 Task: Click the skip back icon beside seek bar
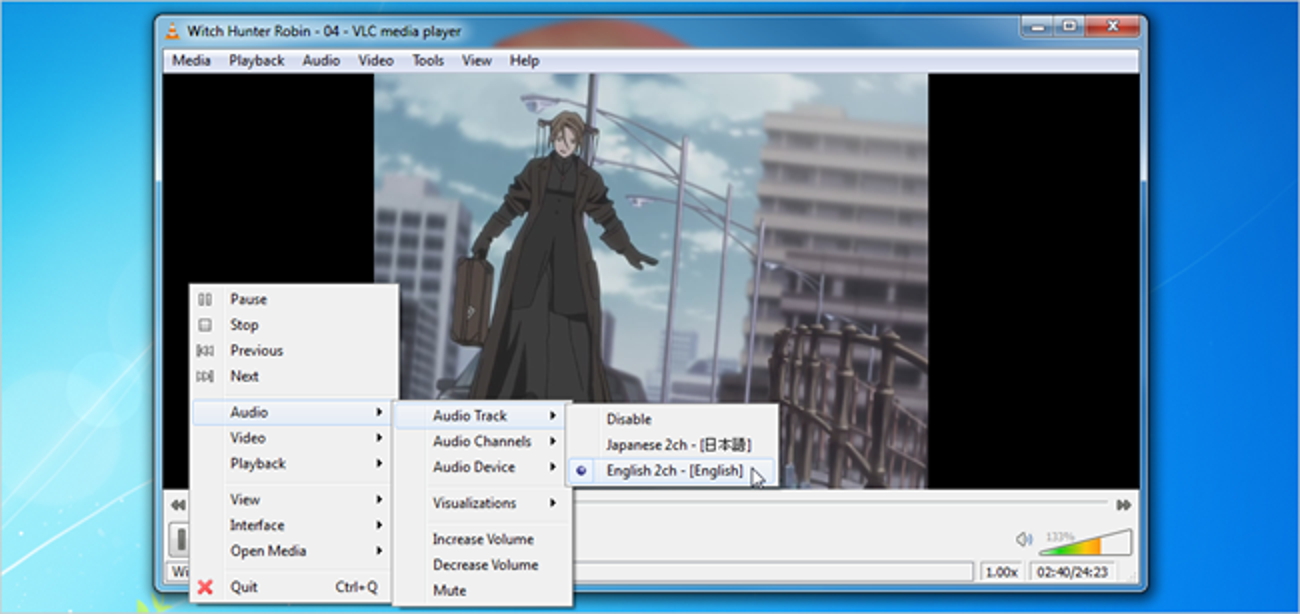[x=177, y=505]
